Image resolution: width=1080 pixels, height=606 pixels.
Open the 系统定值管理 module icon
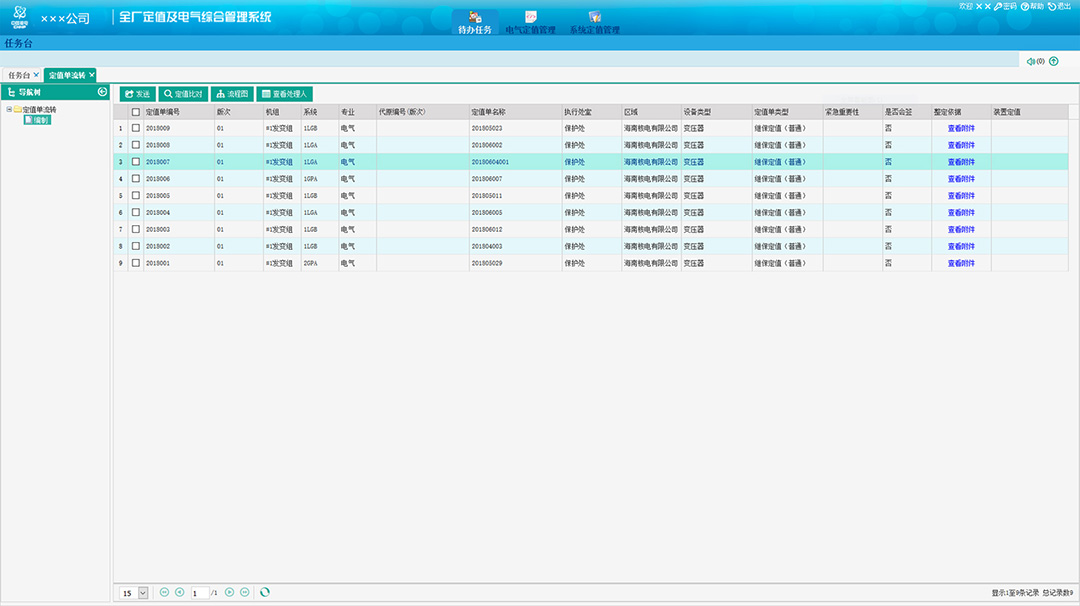[x=594, y=18]
